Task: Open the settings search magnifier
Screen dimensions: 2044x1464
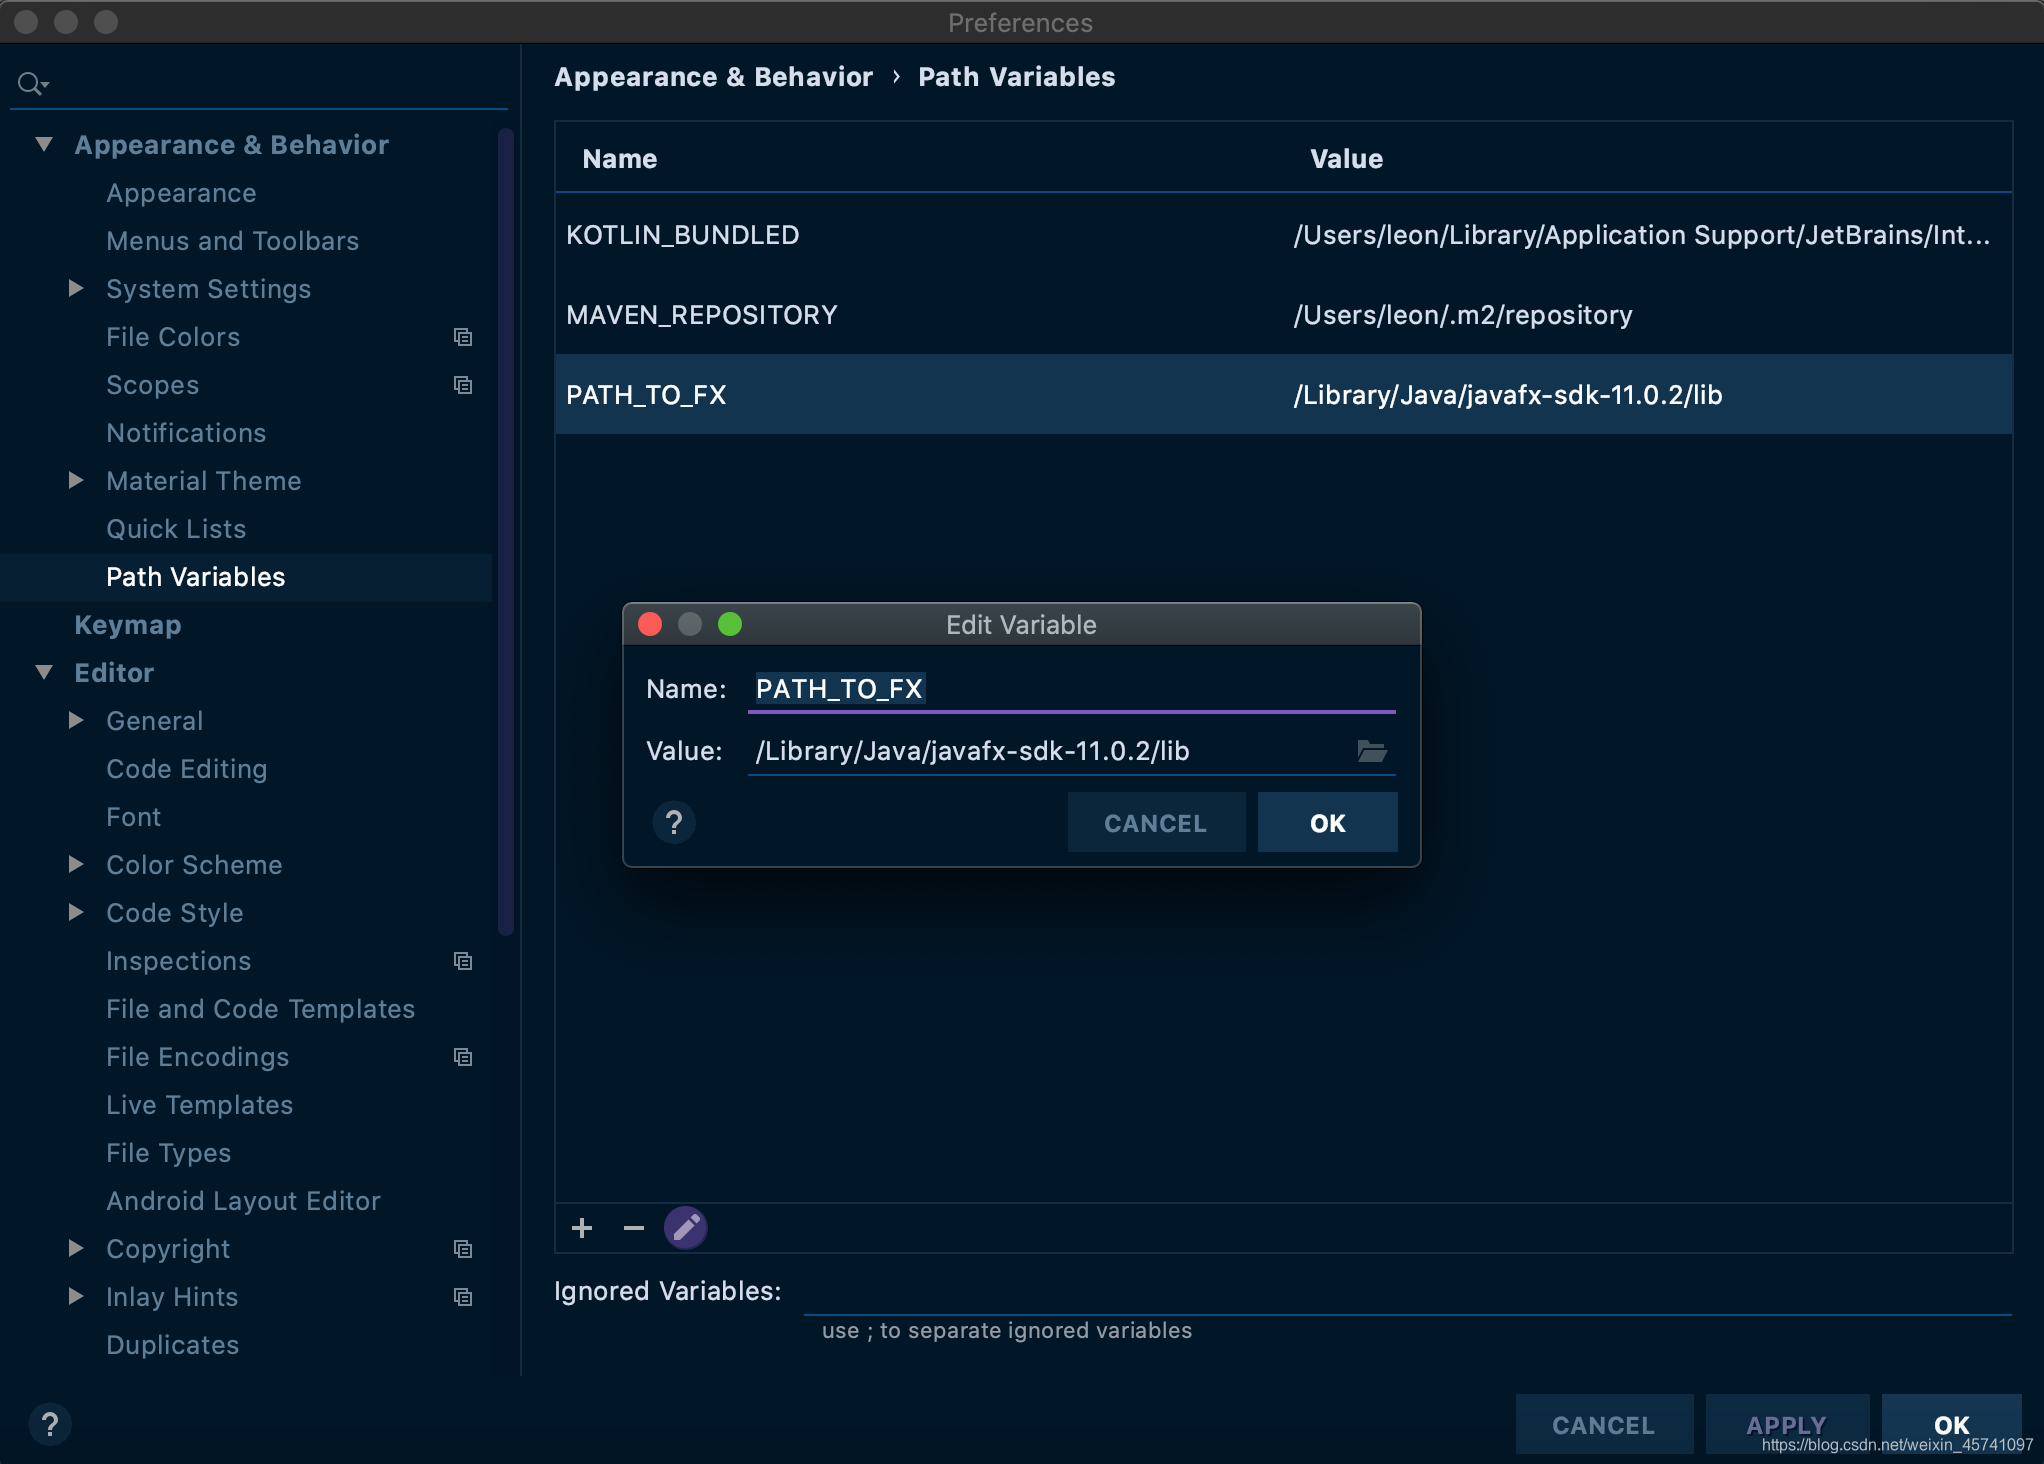Action: pyautogui.click(x=31, y=83)
